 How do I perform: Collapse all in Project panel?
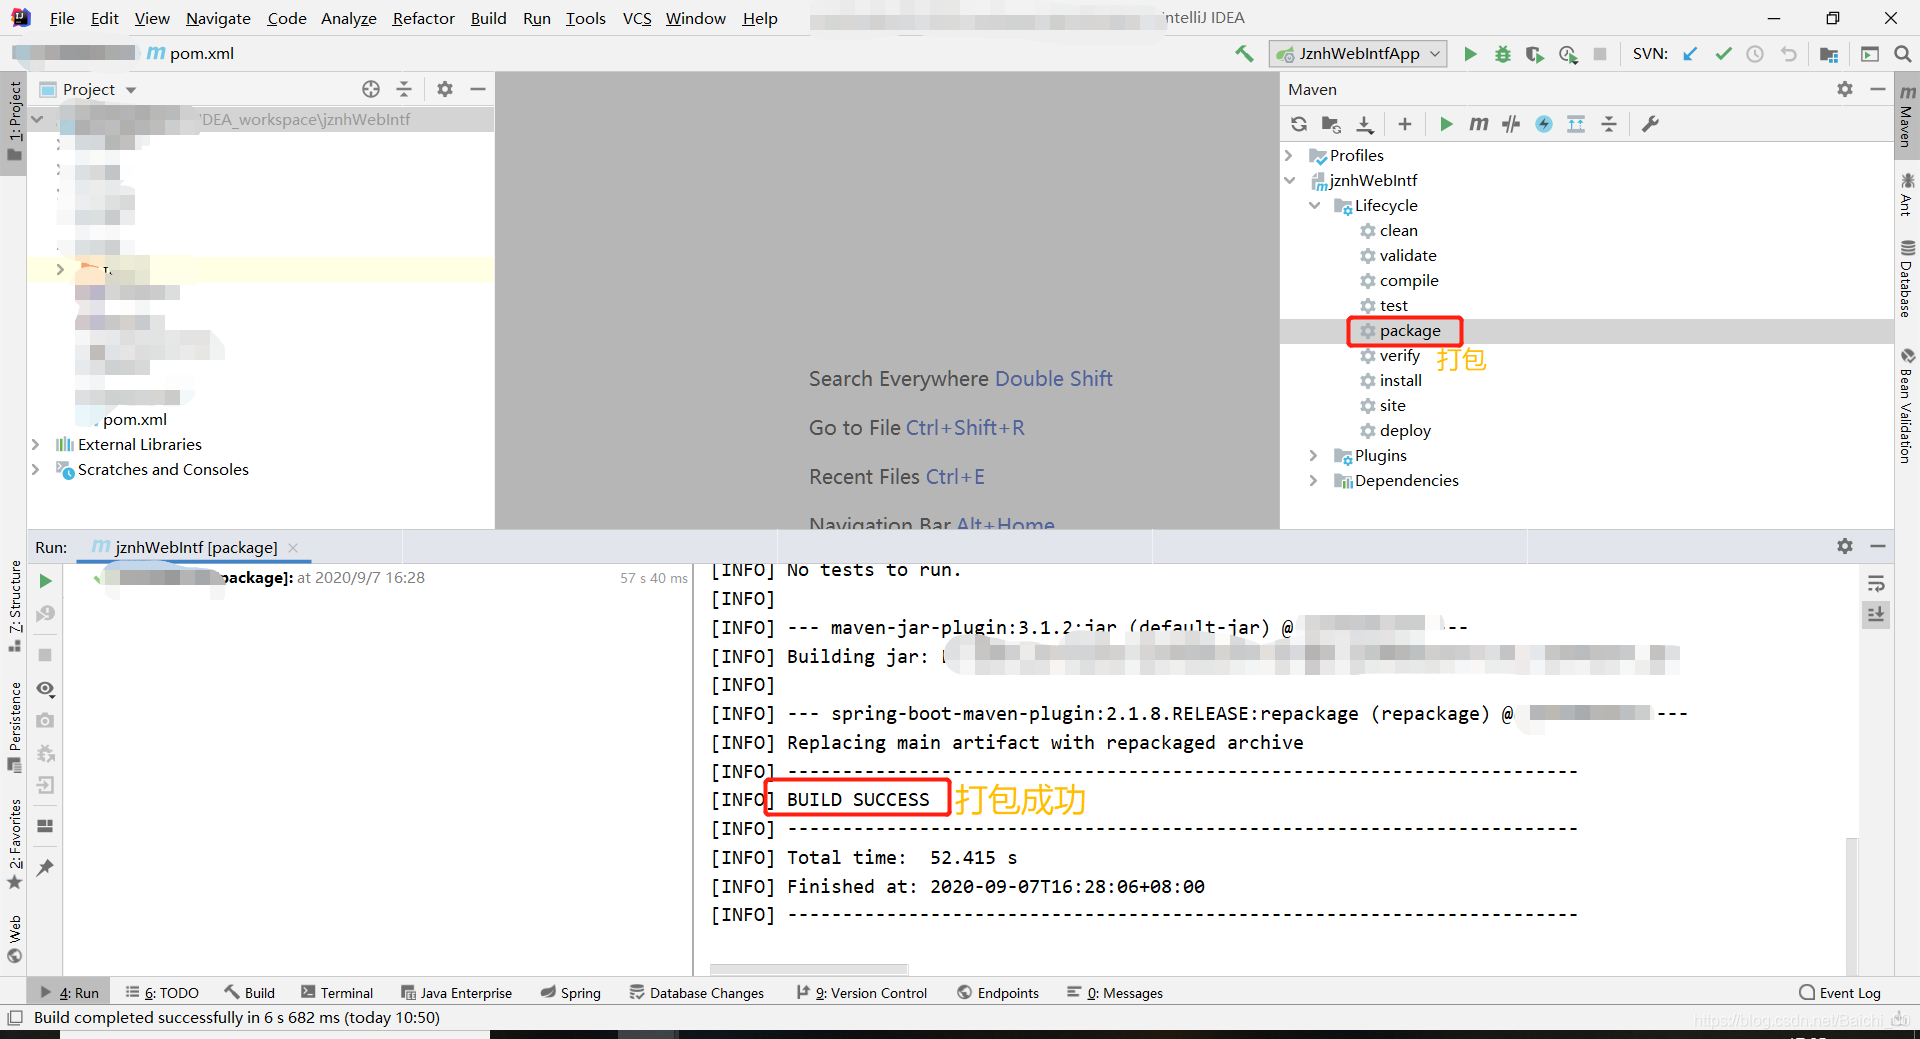pyautogui.click(x=404, y=89)
